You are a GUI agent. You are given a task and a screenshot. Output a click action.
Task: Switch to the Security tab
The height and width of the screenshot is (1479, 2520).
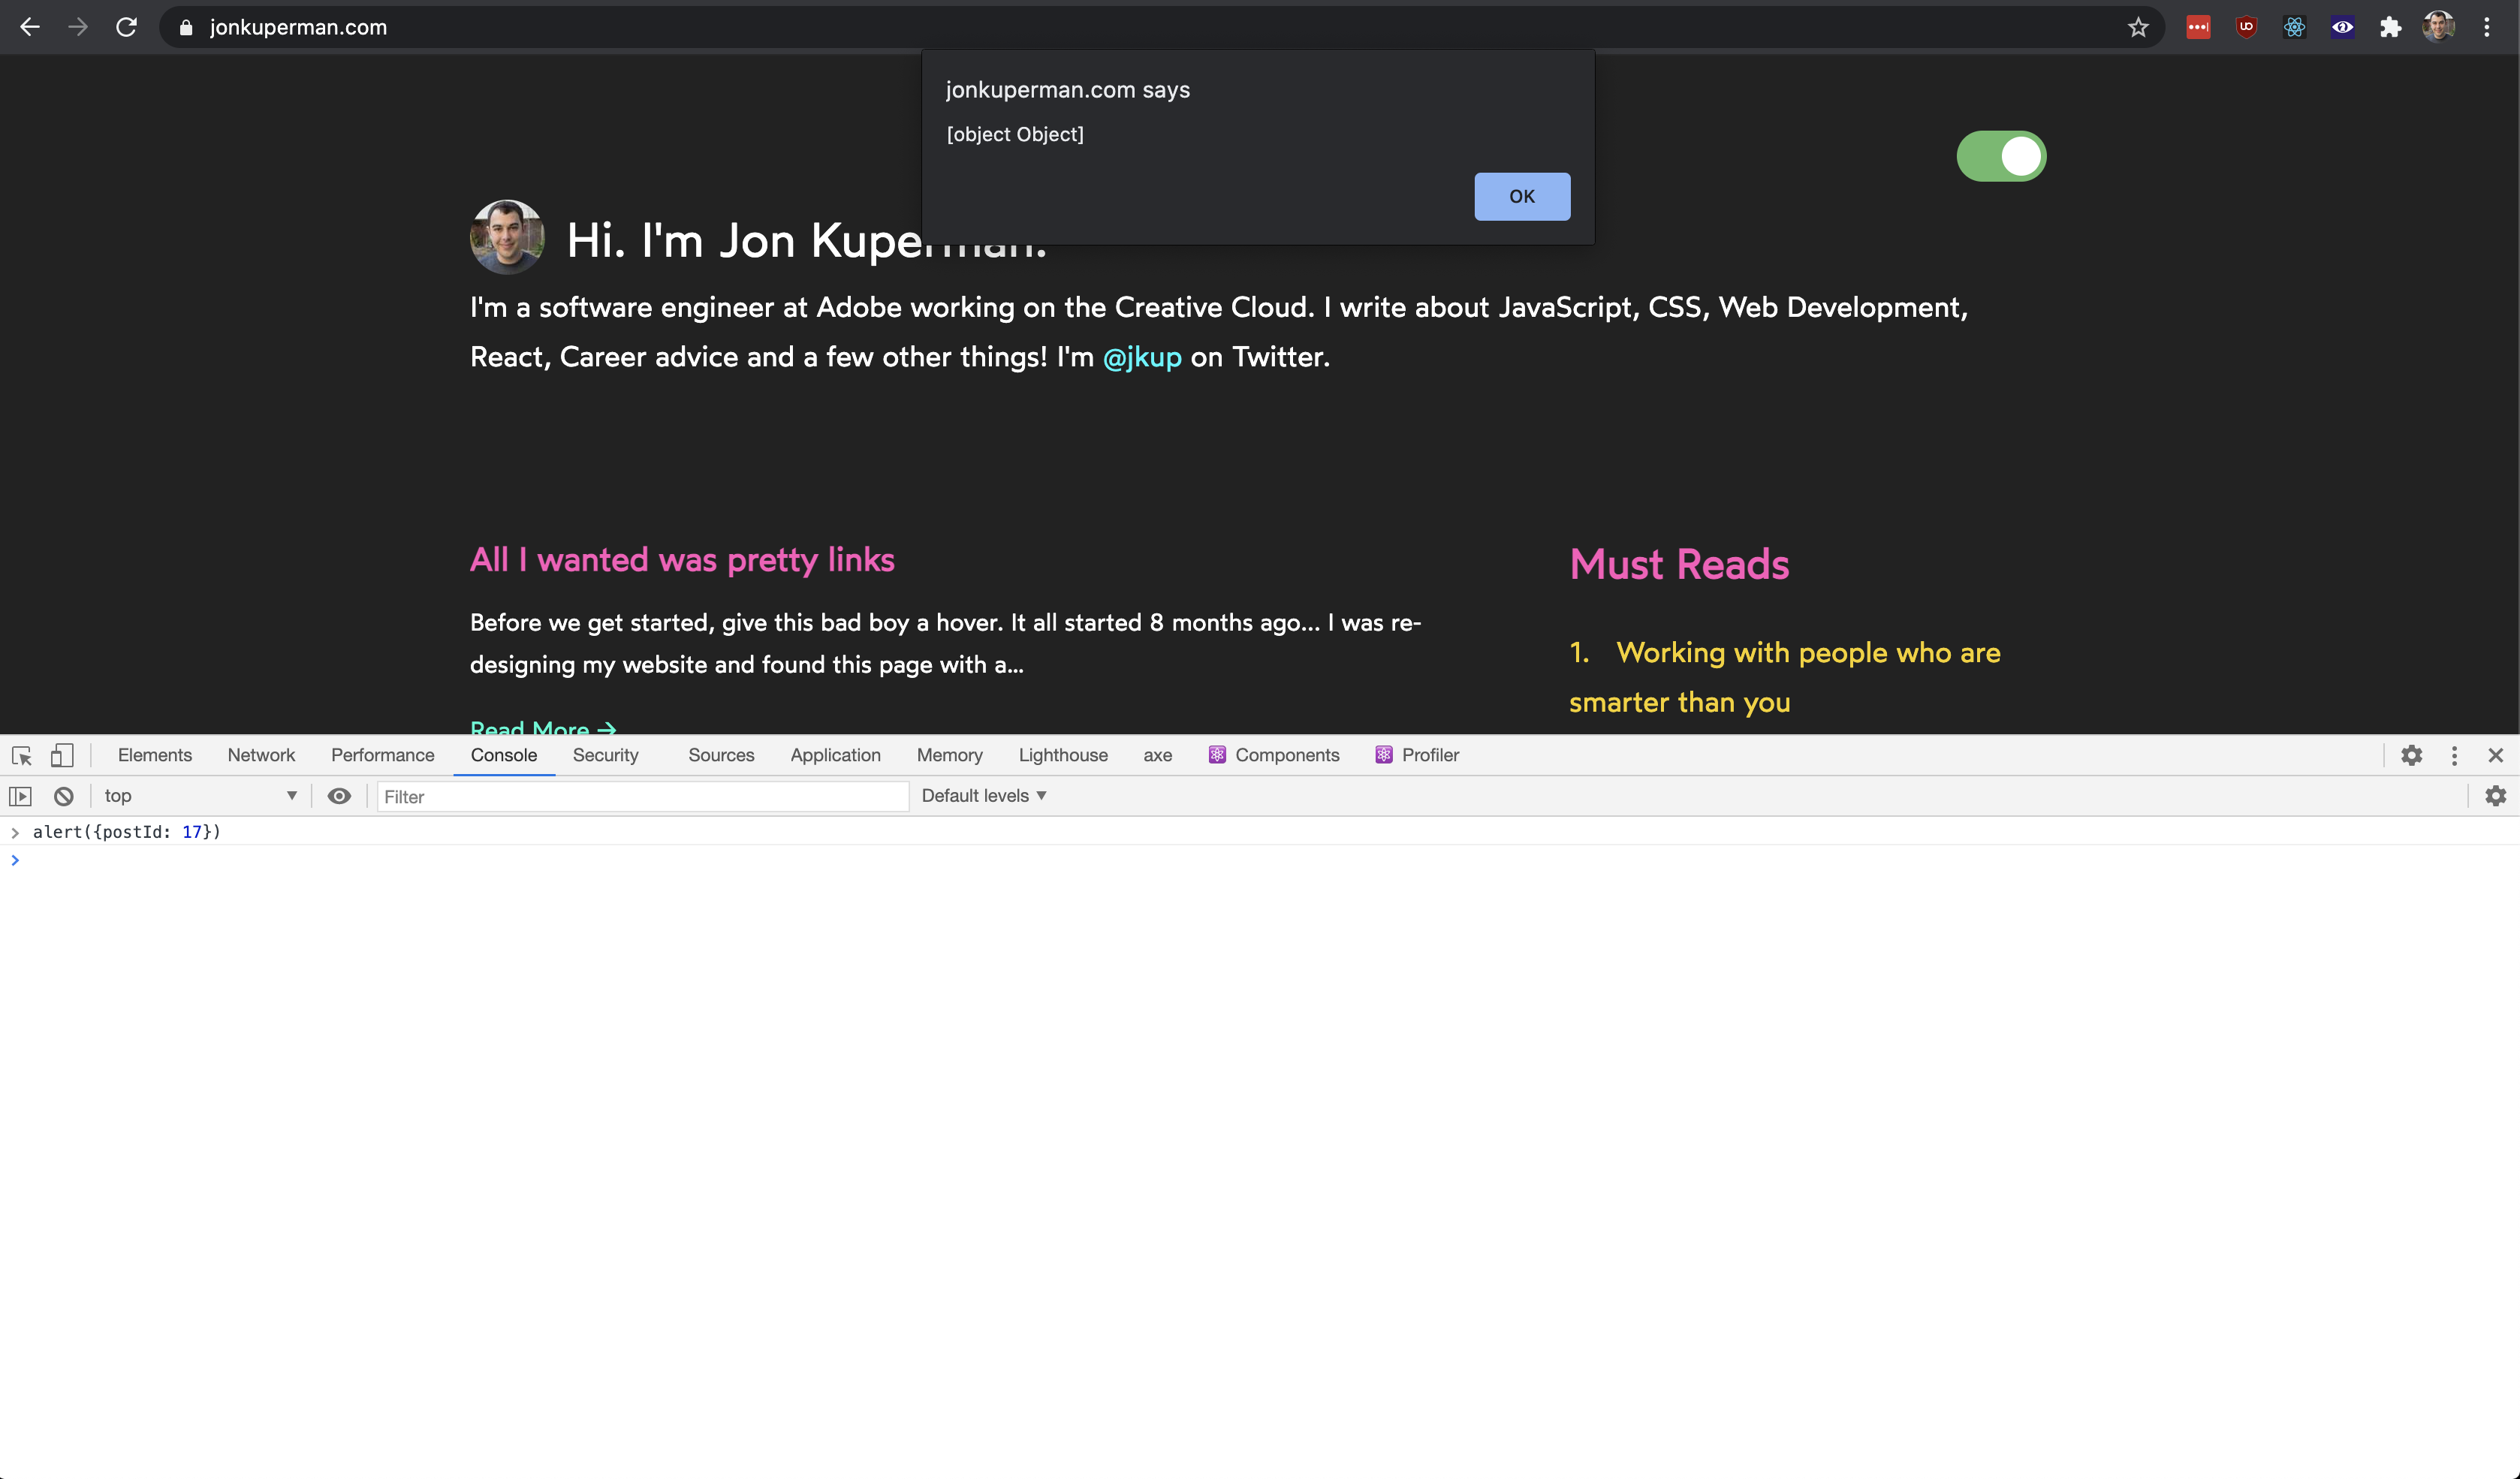[605, 755]
